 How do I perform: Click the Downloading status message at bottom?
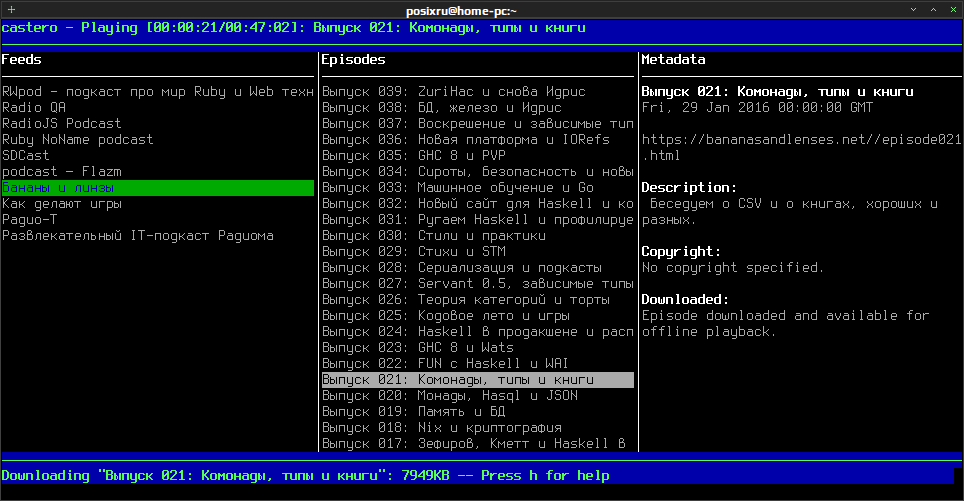[306, 475]
